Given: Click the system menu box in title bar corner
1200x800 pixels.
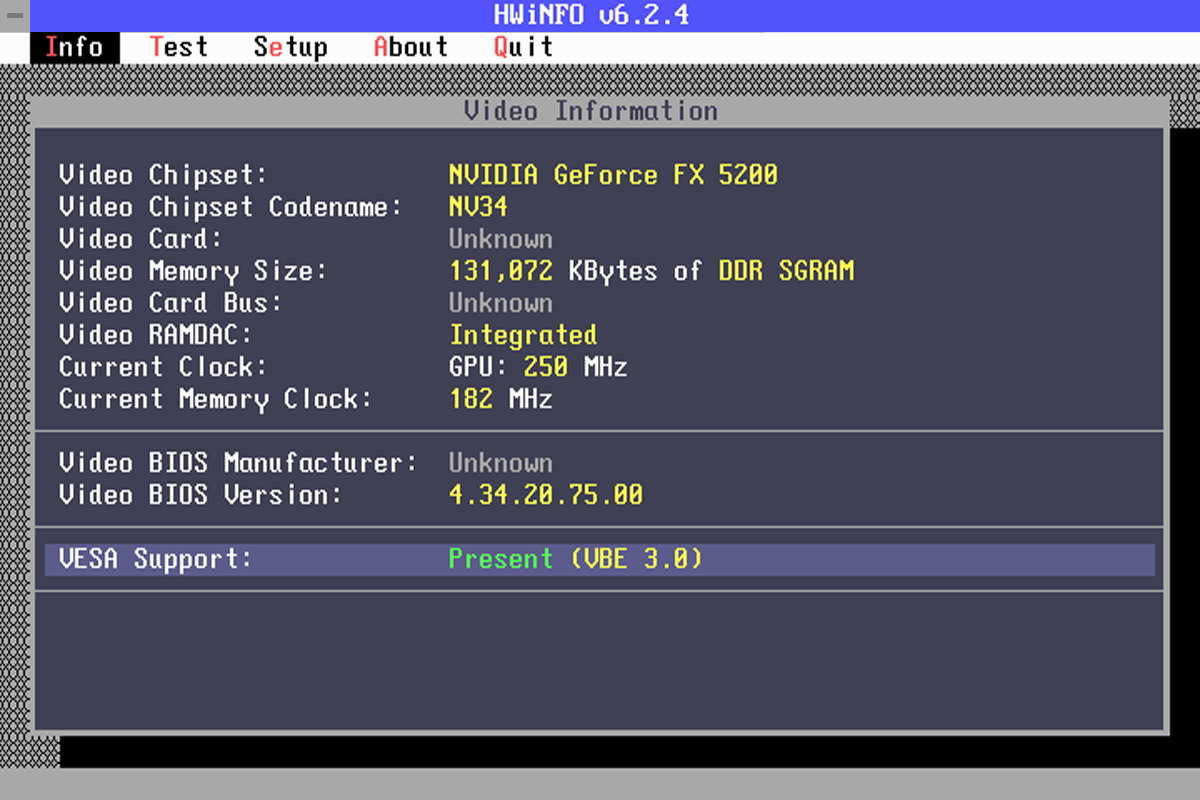Looking at the screenshot, I should [14, 16].
